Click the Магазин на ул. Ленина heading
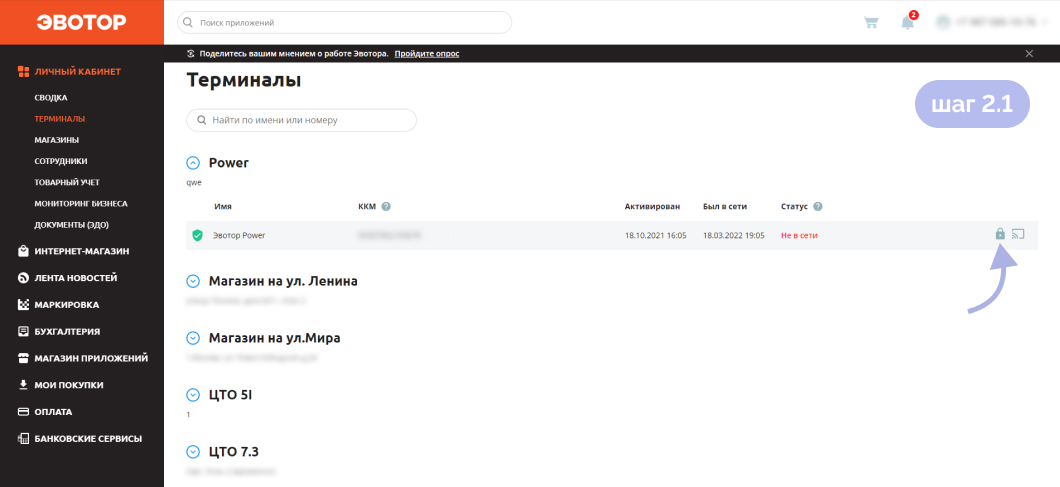1060x487 pixels. pos(283,281)
